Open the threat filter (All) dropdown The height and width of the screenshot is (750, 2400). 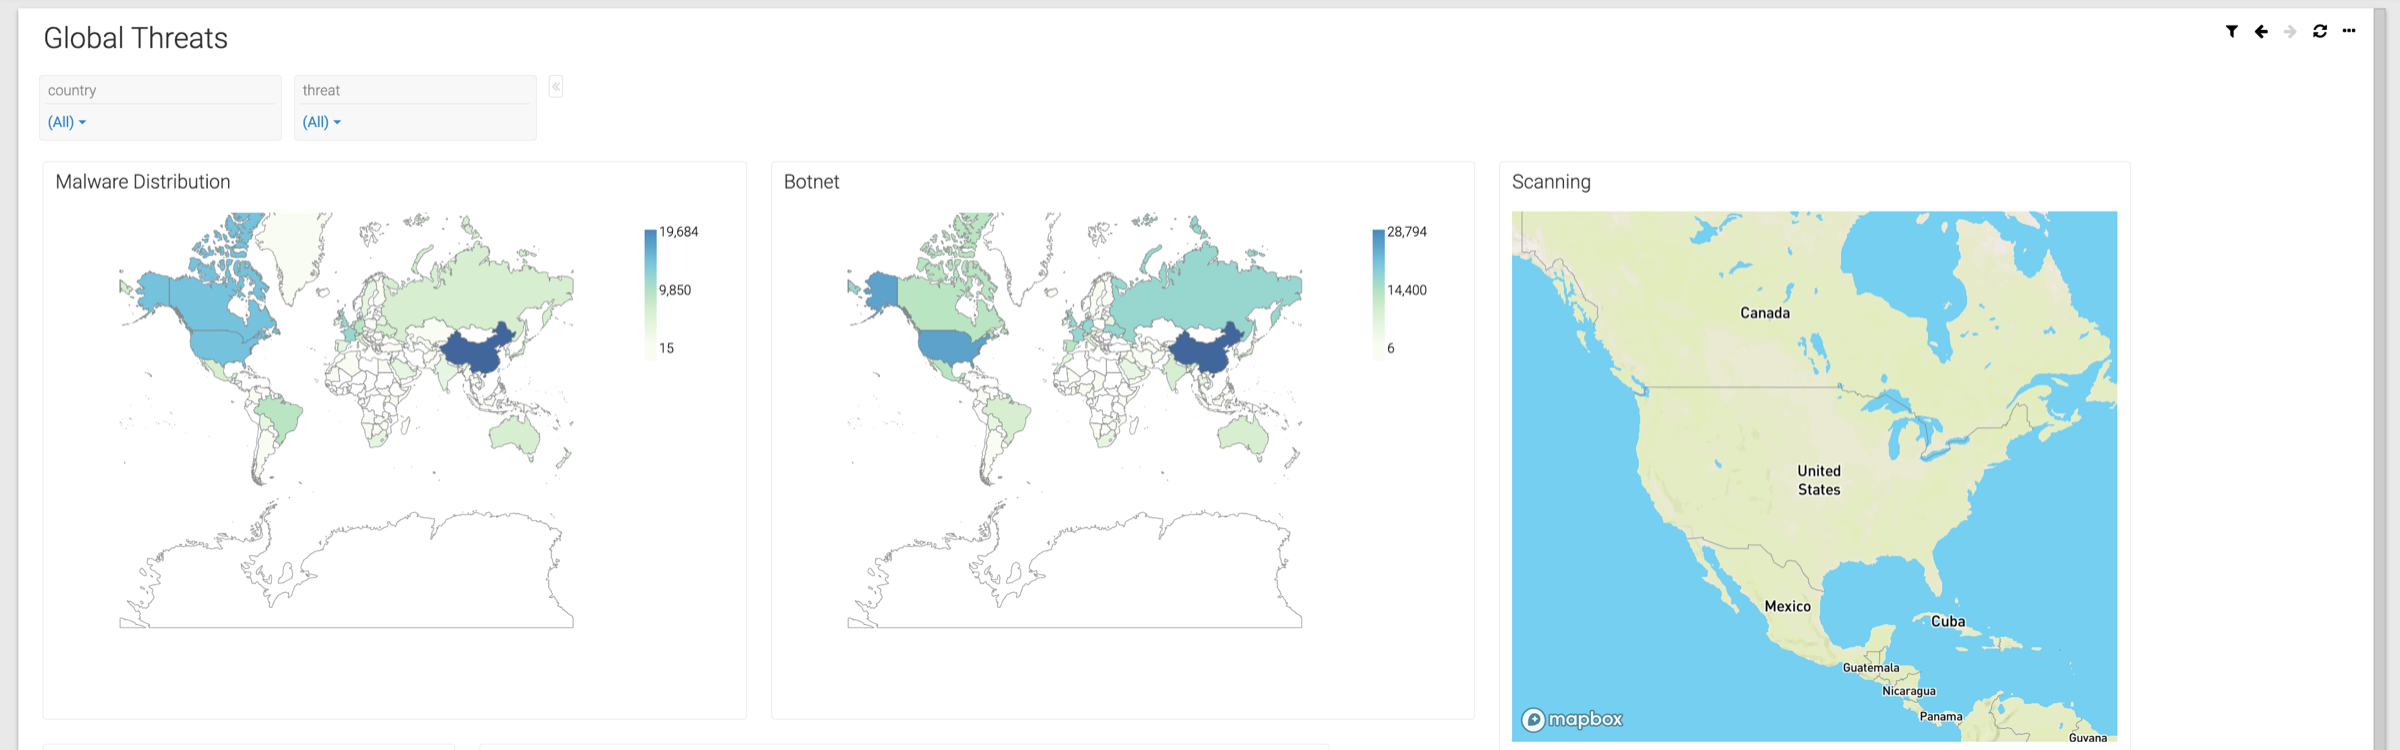pos(322,122)
